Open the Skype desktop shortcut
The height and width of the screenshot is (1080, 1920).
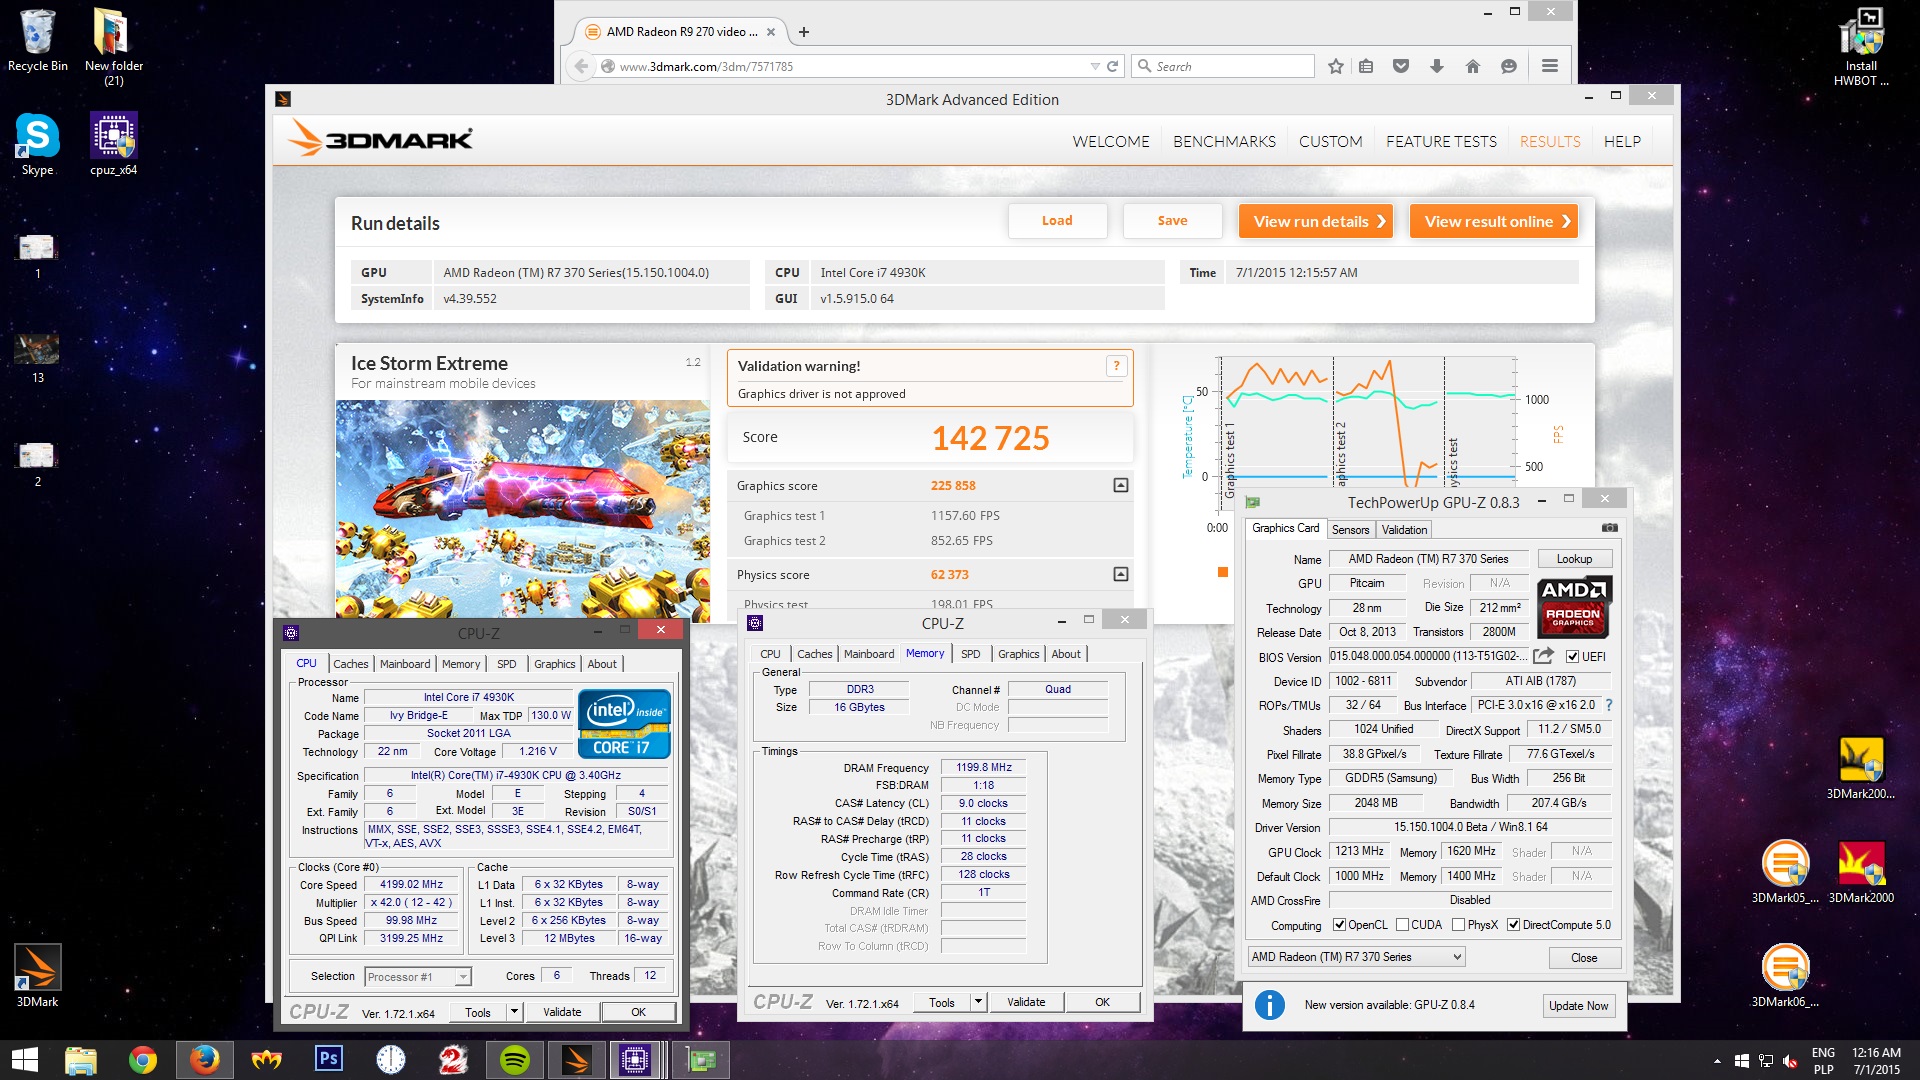38,145
